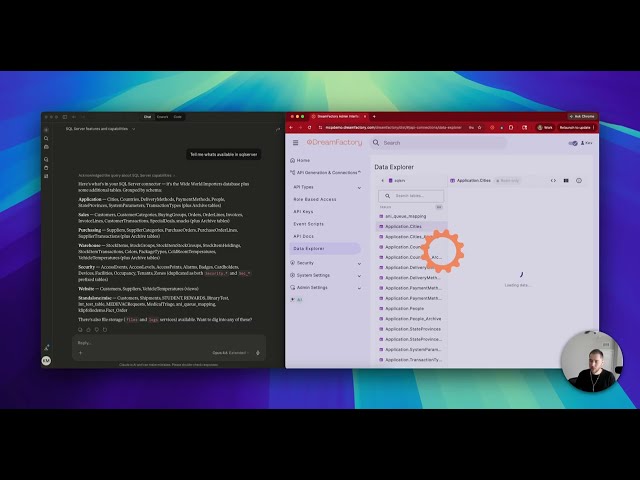The width and height of the screenshot is (640, 480).
Task: Click the Search tables field
Action: click(411, 196)
